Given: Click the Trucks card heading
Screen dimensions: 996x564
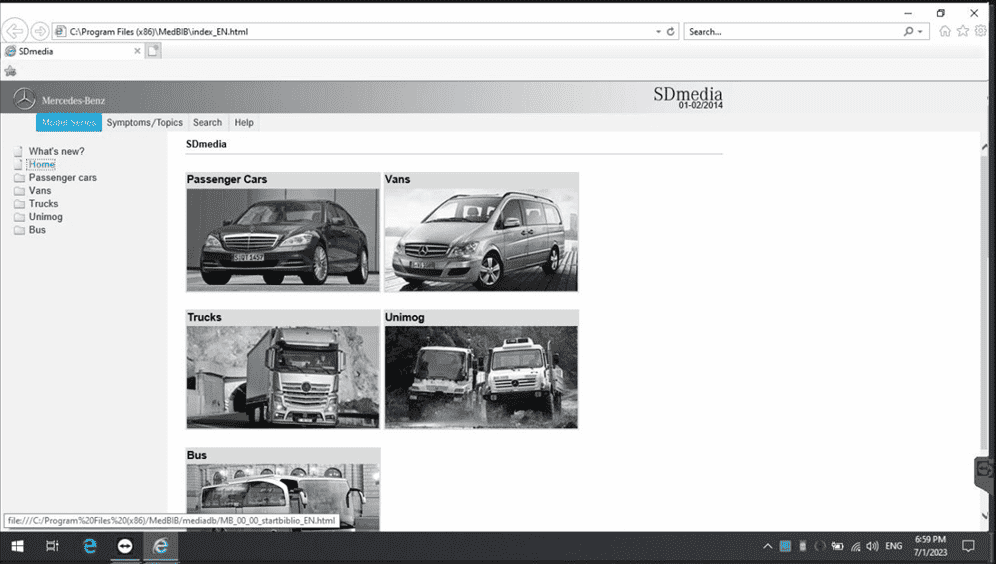Looking at the screenshot, I should click(204, 318).
